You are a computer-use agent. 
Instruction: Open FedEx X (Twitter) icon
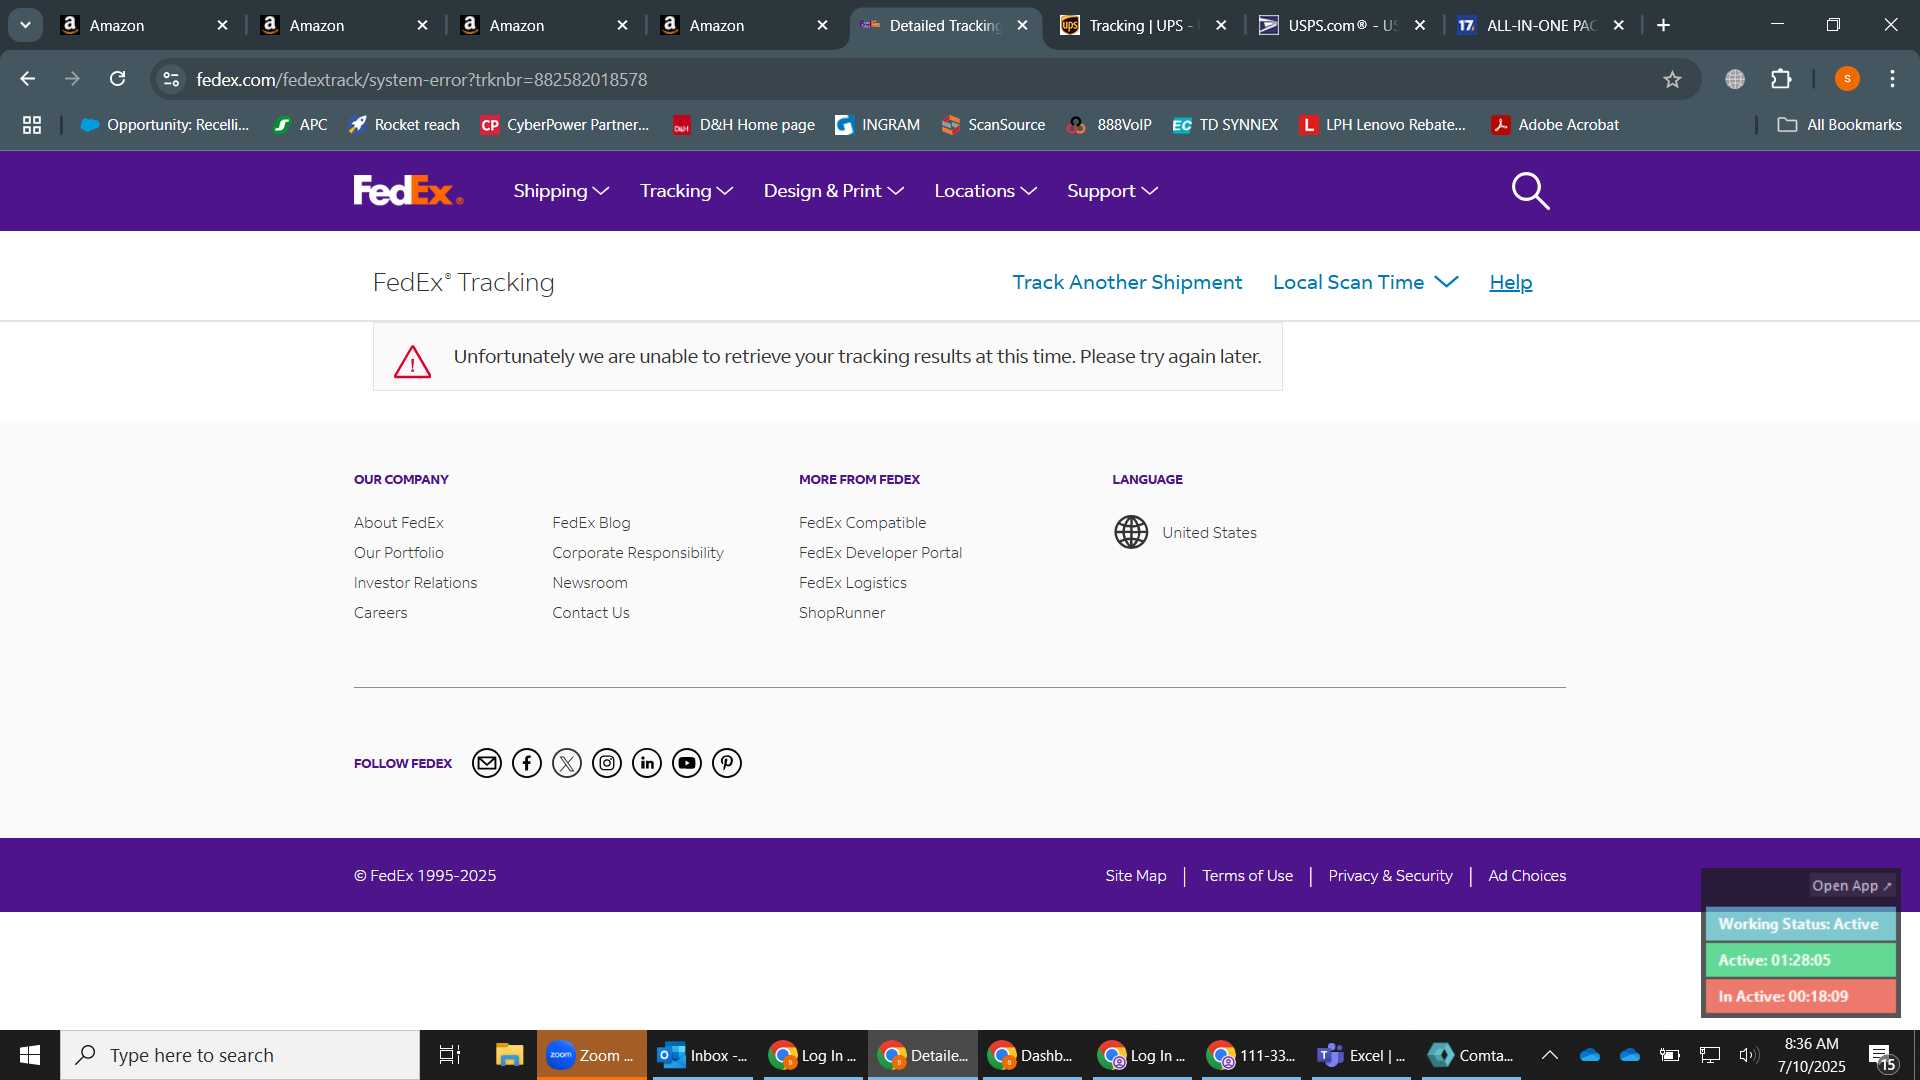point(567,763)
